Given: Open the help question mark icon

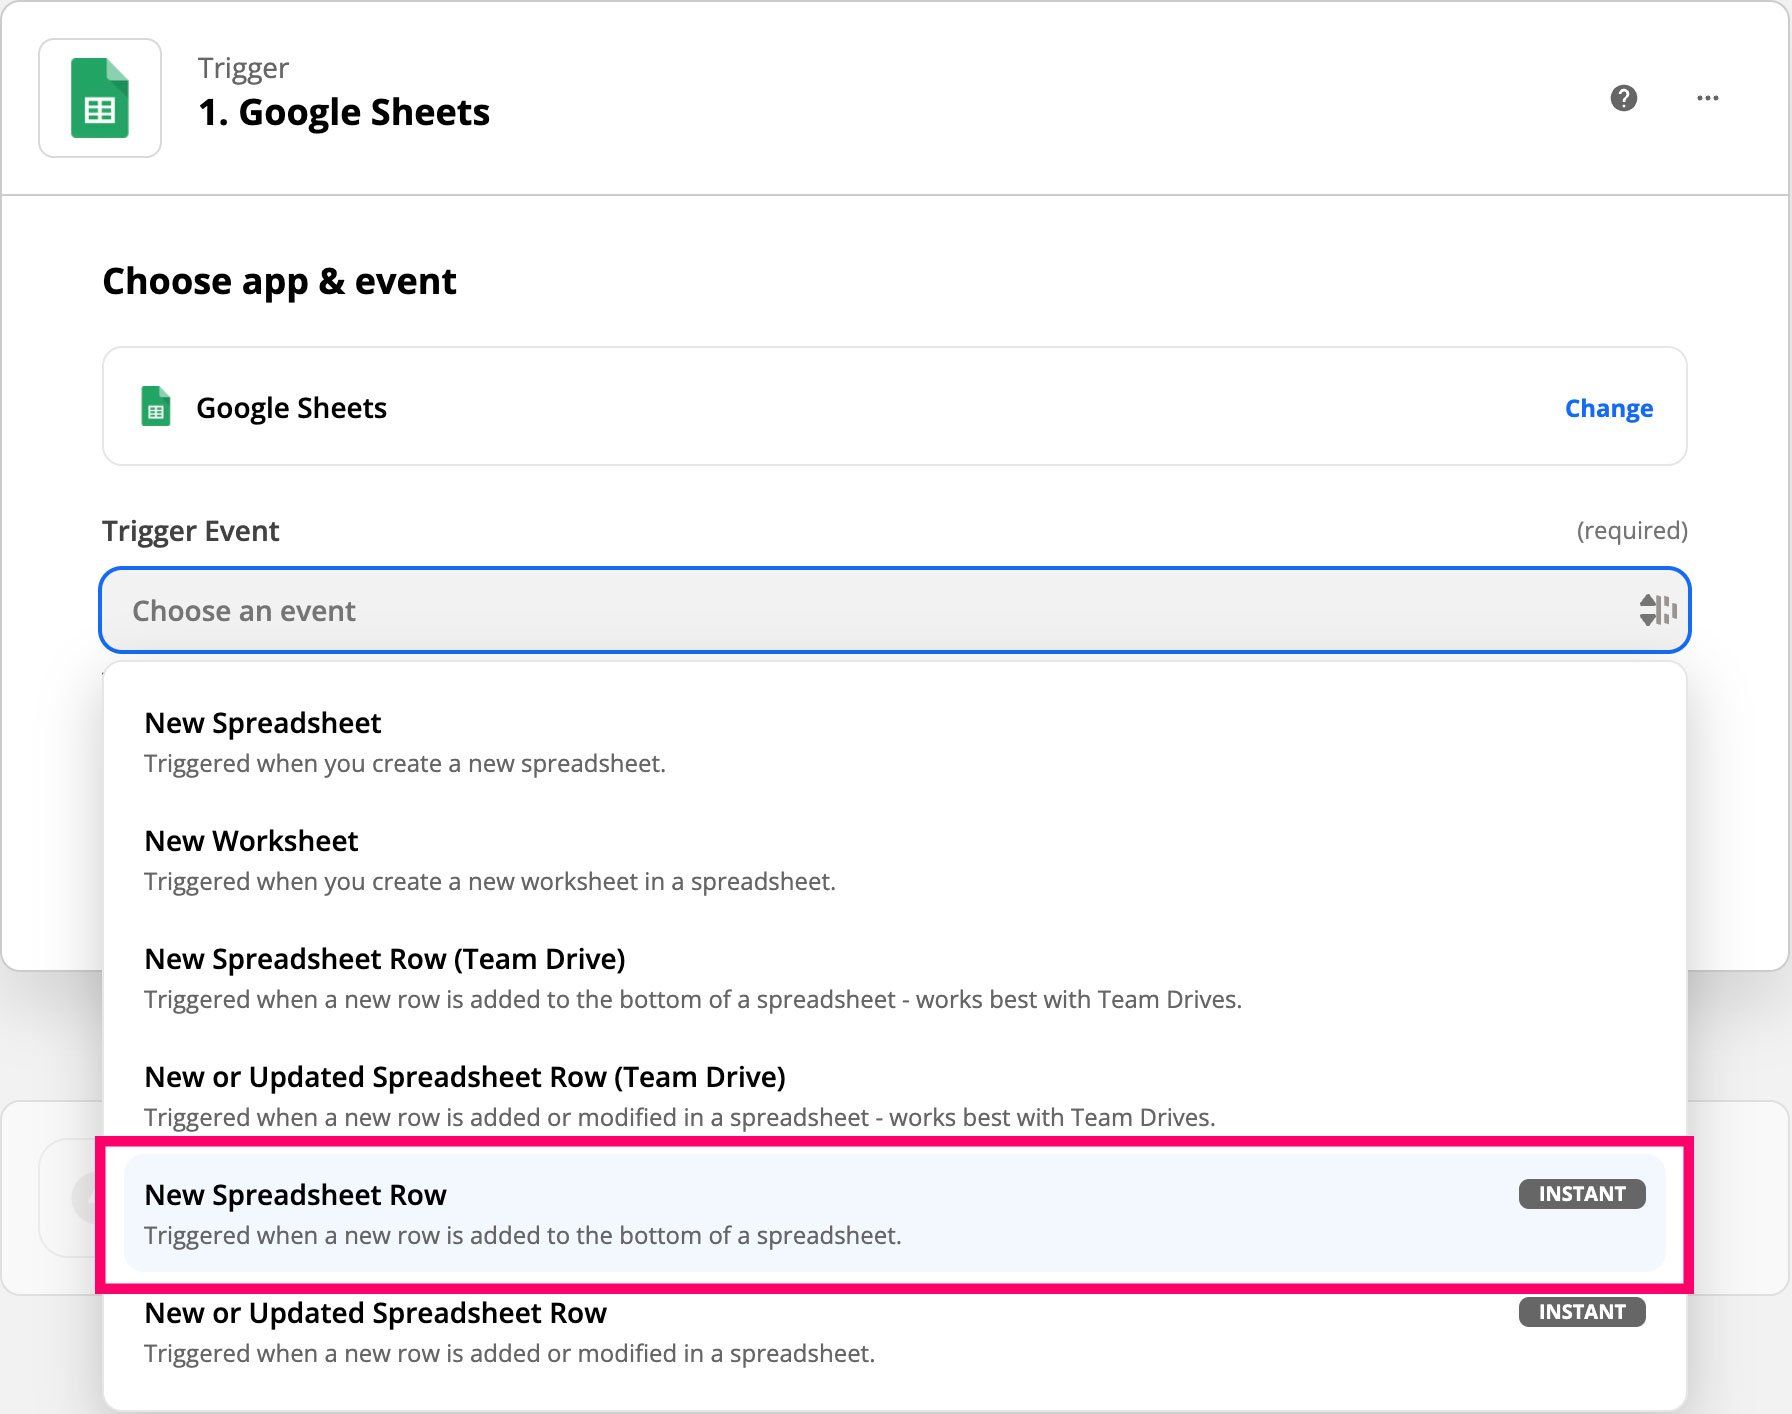Looking at the screenshot, I should pos(1624,98).
